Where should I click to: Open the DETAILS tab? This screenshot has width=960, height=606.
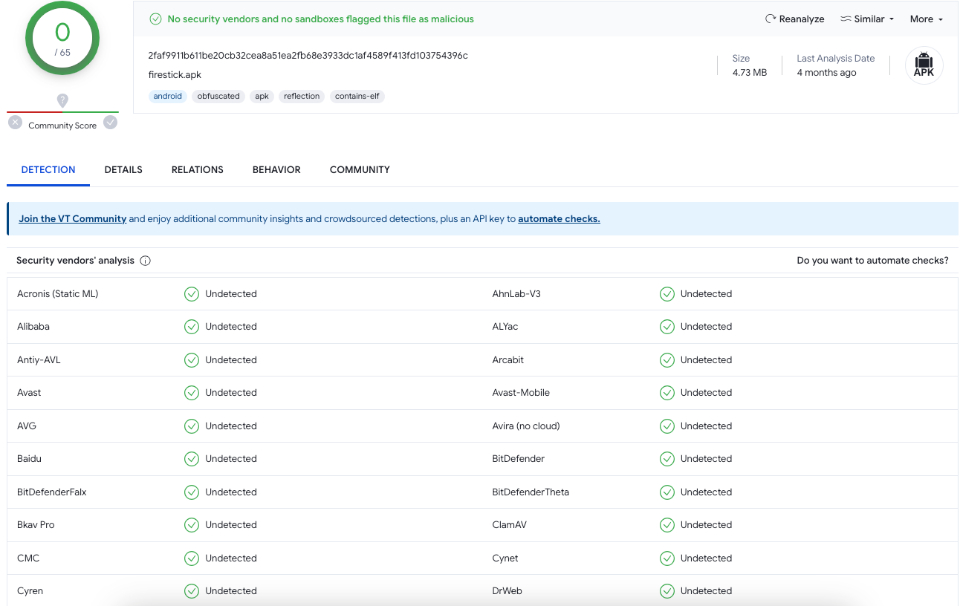[x=123, y=170]
